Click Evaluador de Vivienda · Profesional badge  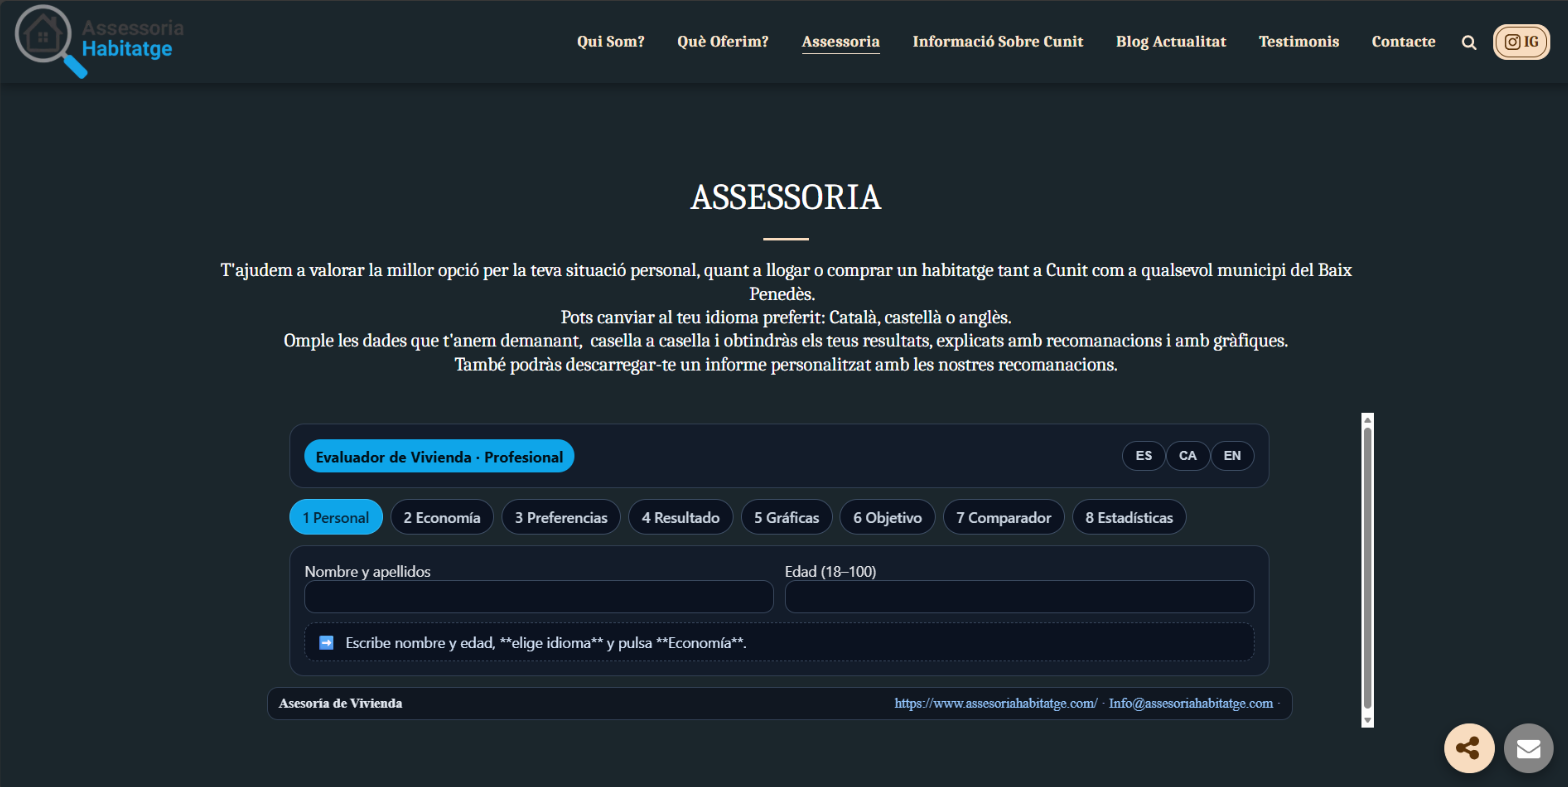439,457
